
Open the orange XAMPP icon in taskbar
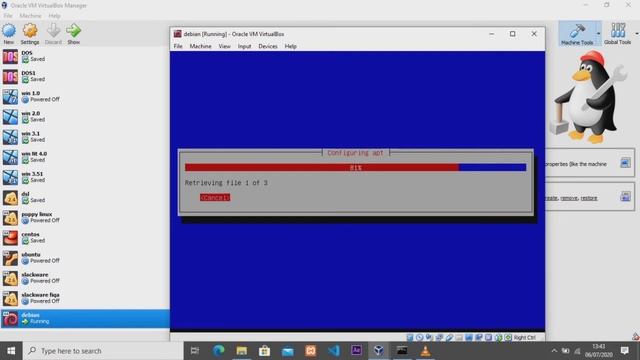[x=311, y=351]
